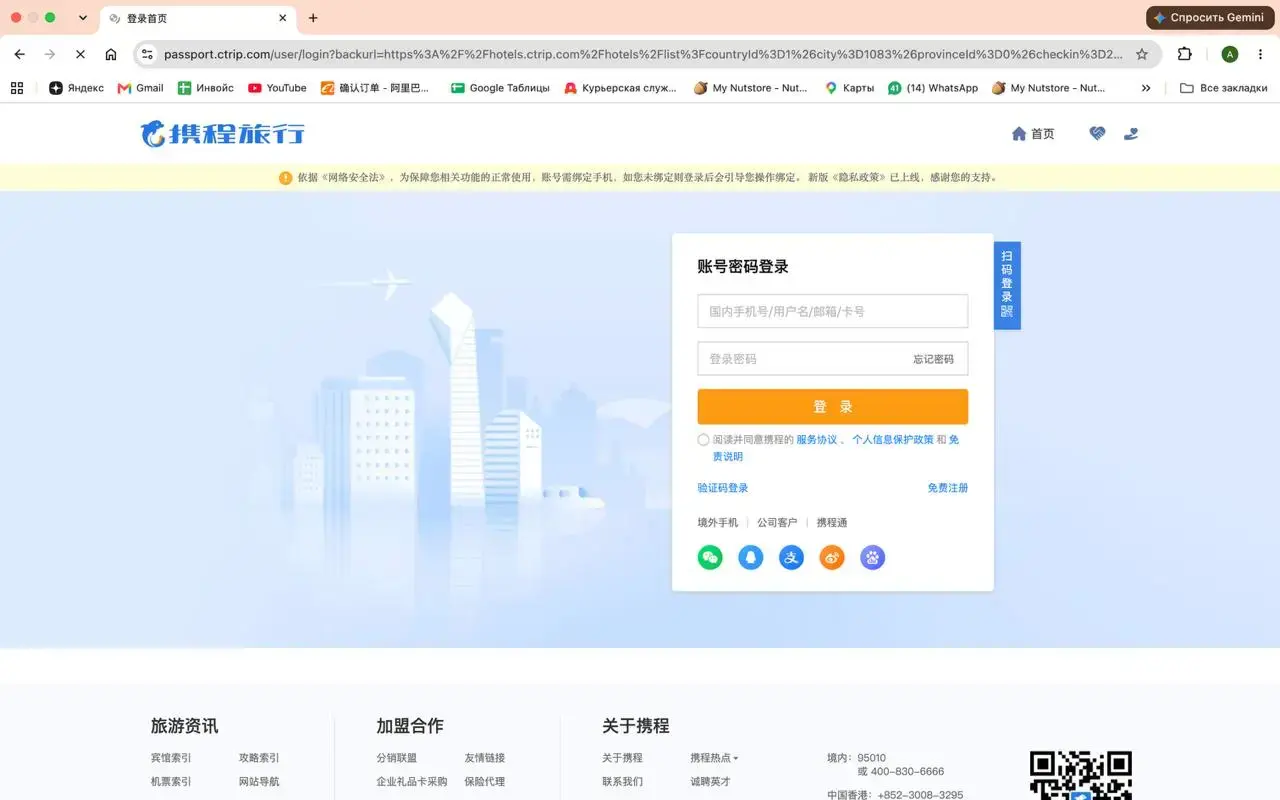Open footer link 攻略索引
1280x800 pixels.
pyautogui.click(x=259, y=758)
